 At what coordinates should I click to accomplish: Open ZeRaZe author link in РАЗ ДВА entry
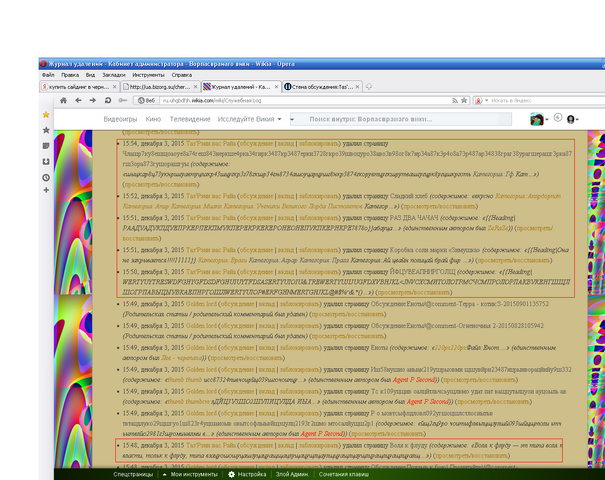[x=498, y=228]
